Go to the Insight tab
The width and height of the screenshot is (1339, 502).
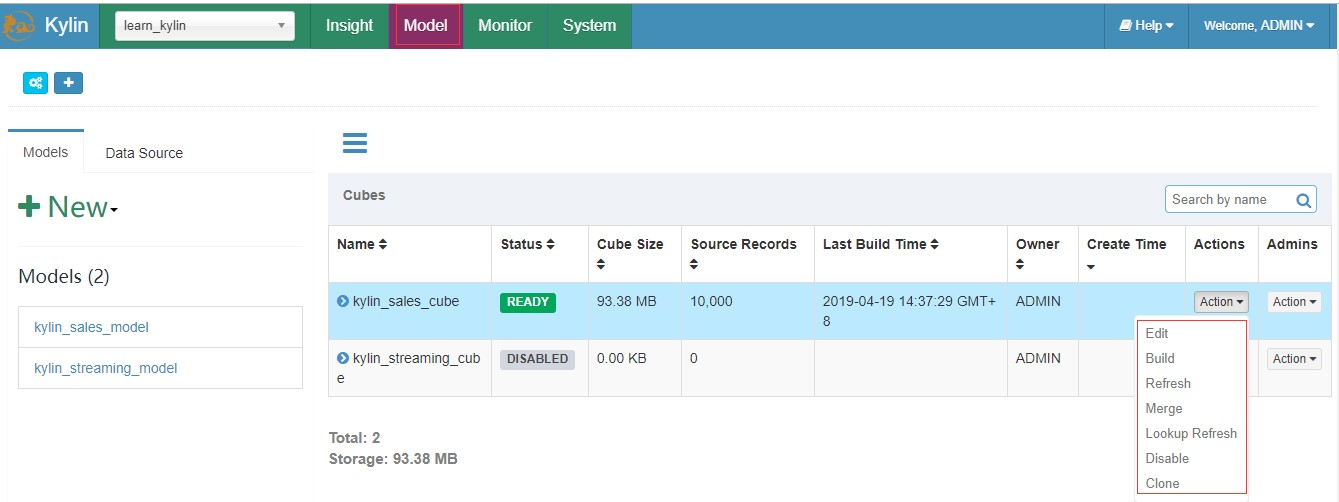click(x=349, y=26)
